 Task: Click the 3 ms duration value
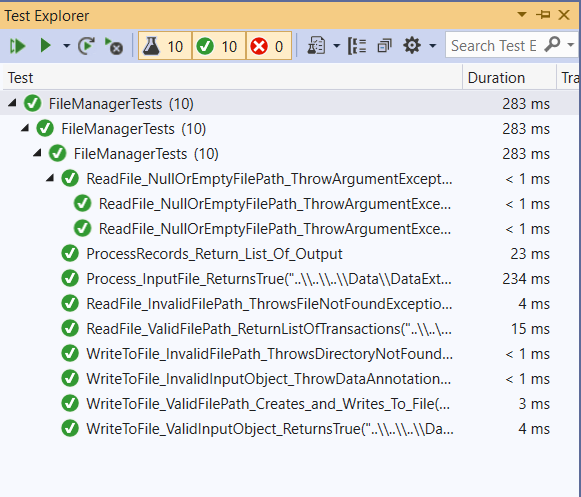534,404
